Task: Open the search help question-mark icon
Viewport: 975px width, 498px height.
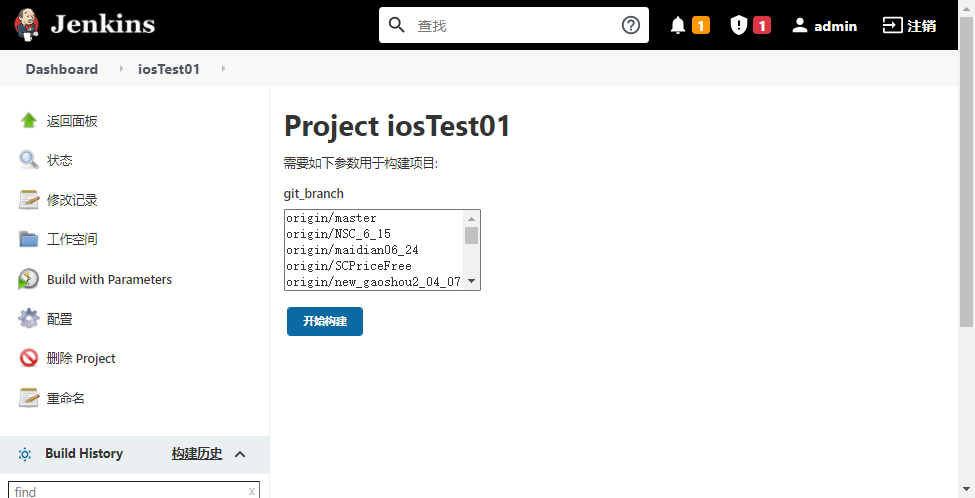Action: pyautogui.click(x=631, y=25)
